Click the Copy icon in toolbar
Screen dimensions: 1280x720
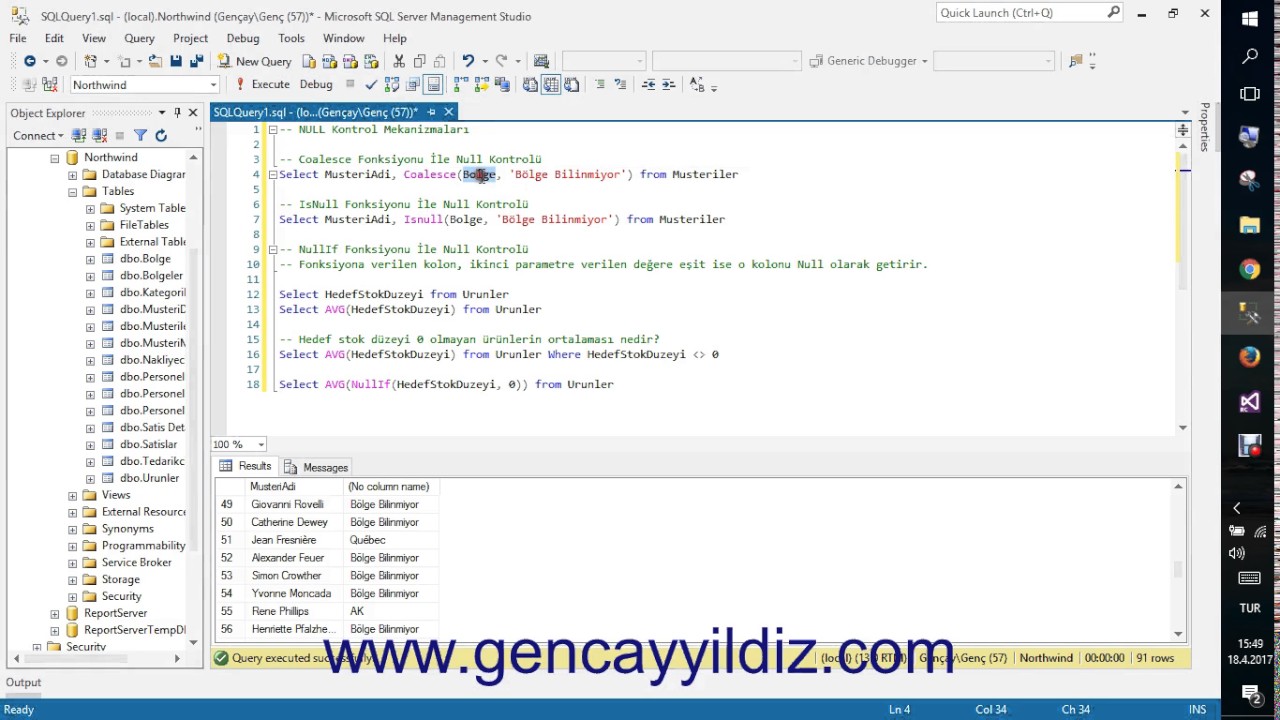coord(419,61)
